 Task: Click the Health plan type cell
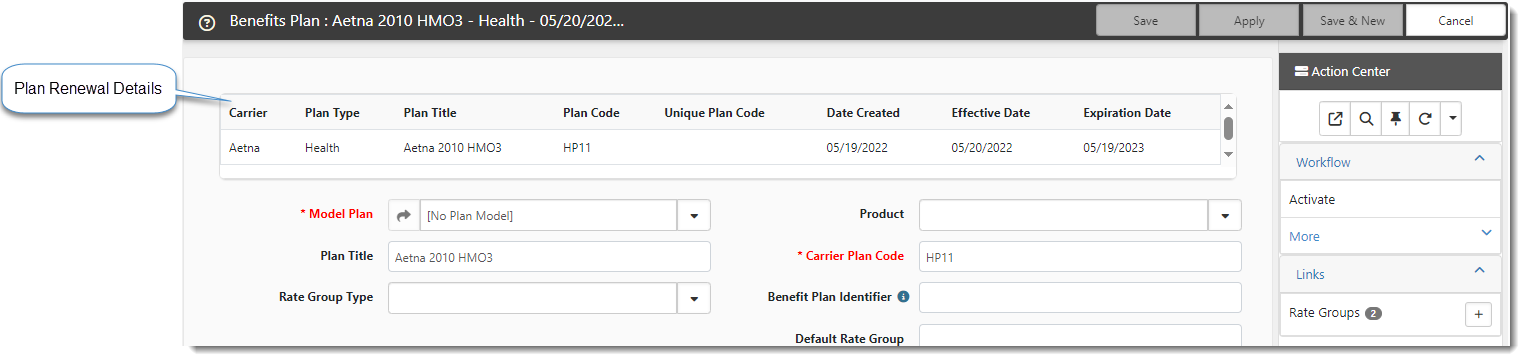[322, 148]
